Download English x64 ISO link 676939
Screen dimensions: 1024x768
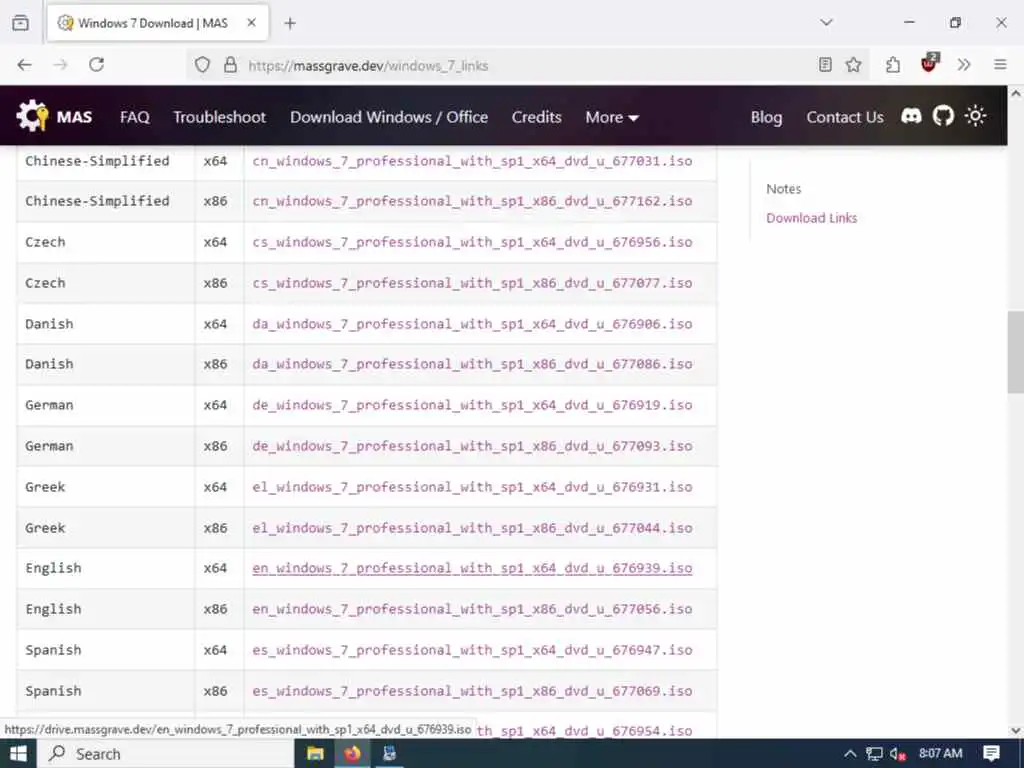[x=472, y=568]
